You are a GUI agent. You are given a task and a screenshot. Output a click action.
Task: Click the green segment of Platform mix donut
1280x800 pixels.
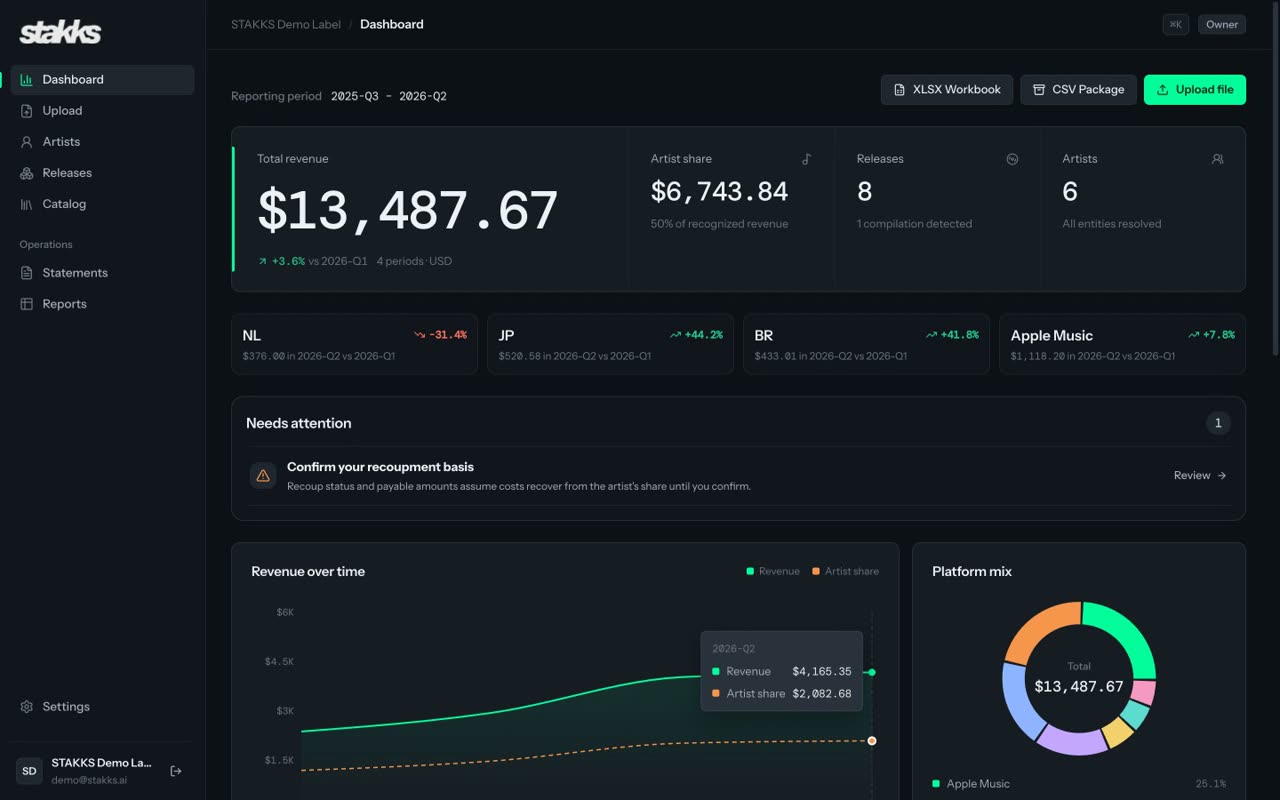1128,632
